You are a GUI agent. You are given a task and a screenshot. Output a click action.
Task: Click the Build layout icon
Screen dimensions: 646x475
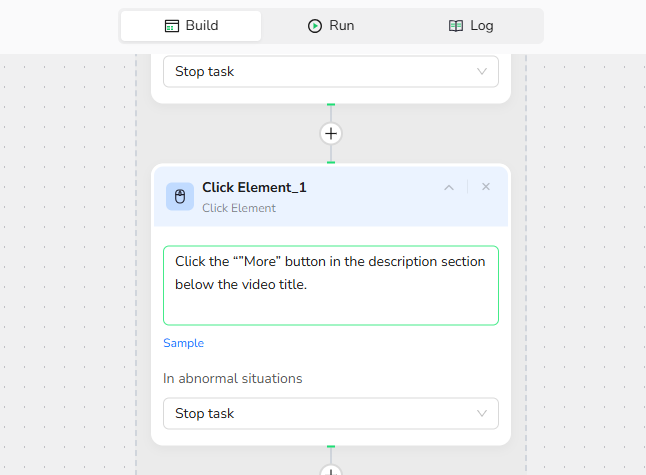coord(172,26)
